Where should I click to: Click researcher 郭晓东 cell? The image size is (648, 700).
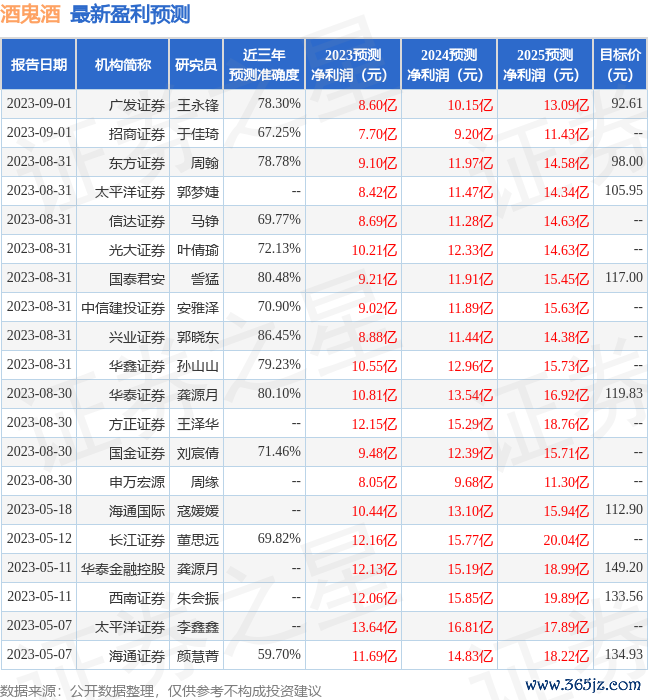tap(198, 337)
